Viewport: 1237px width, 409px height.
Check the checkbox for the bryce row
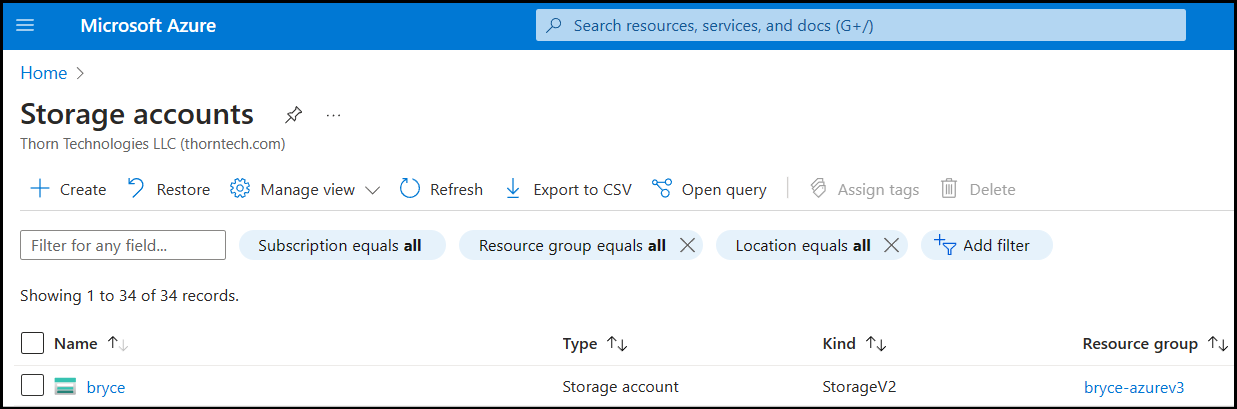32,386
